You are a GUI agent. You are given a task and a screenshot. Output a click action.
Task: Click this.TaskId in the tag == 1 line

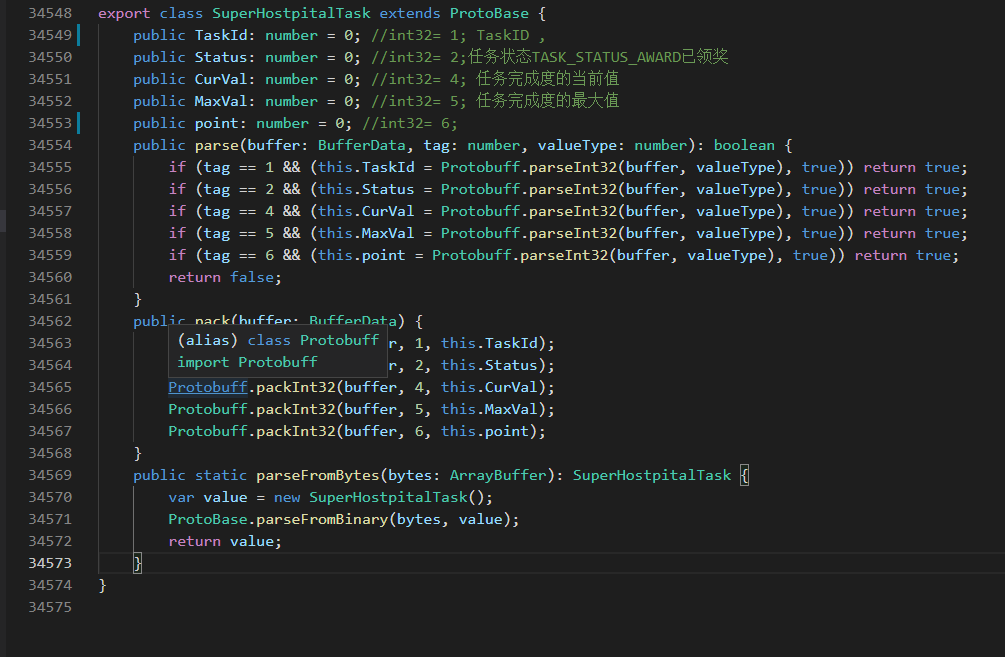click(x=366, y=167)
